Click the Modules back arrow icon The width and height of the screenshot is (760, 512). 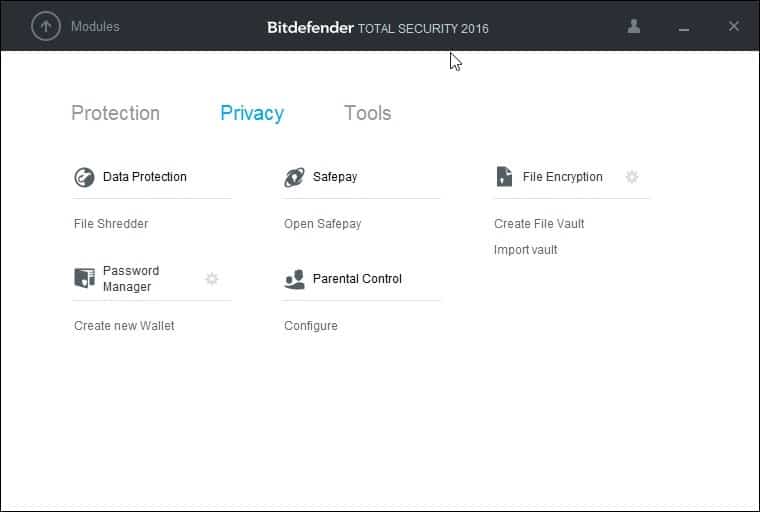coord(46,26)
